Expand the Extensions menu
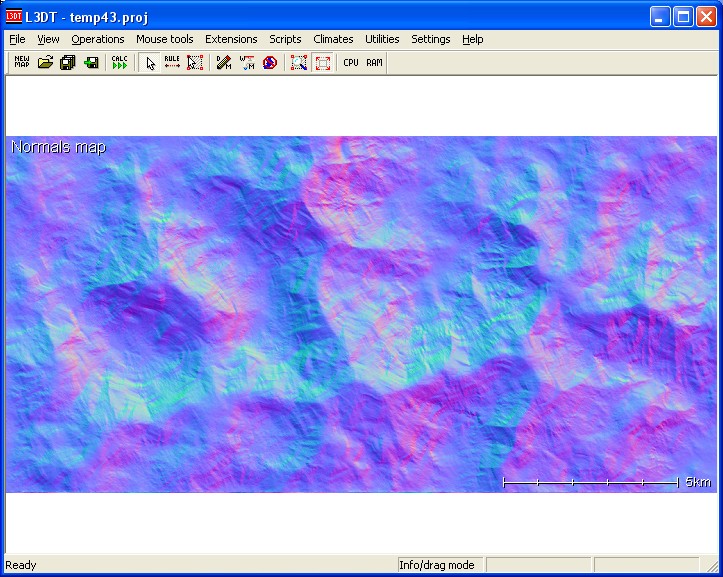The width and height of the screenshot is (723, 577). tap(231, 39)
